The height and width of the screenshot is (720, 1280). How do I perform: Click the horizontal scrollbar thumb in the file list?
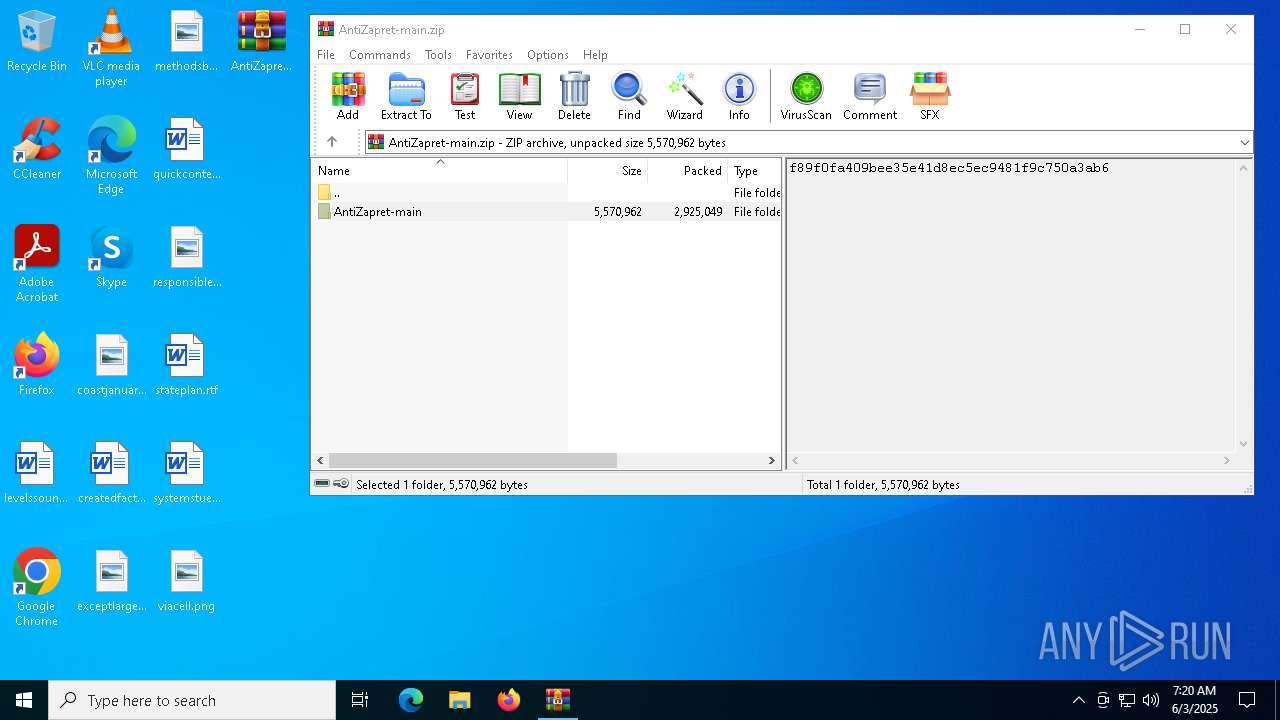click(x=472, y=460)
